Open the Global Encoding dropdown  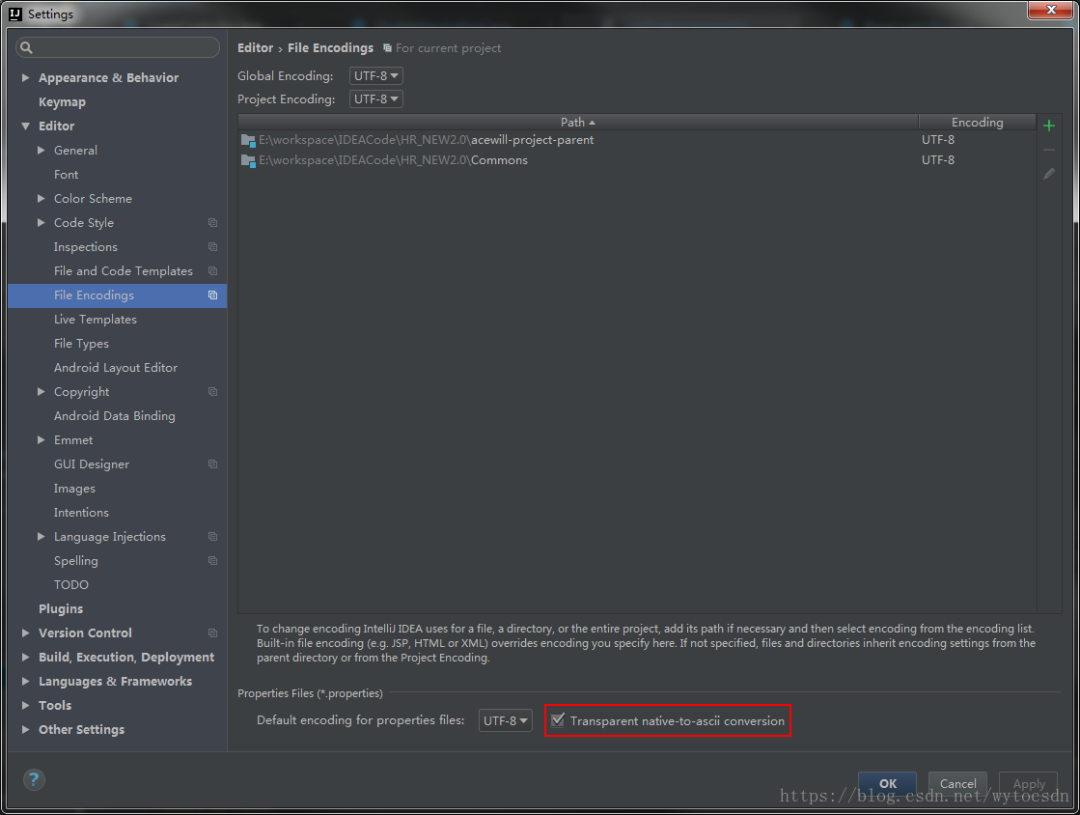376,76
